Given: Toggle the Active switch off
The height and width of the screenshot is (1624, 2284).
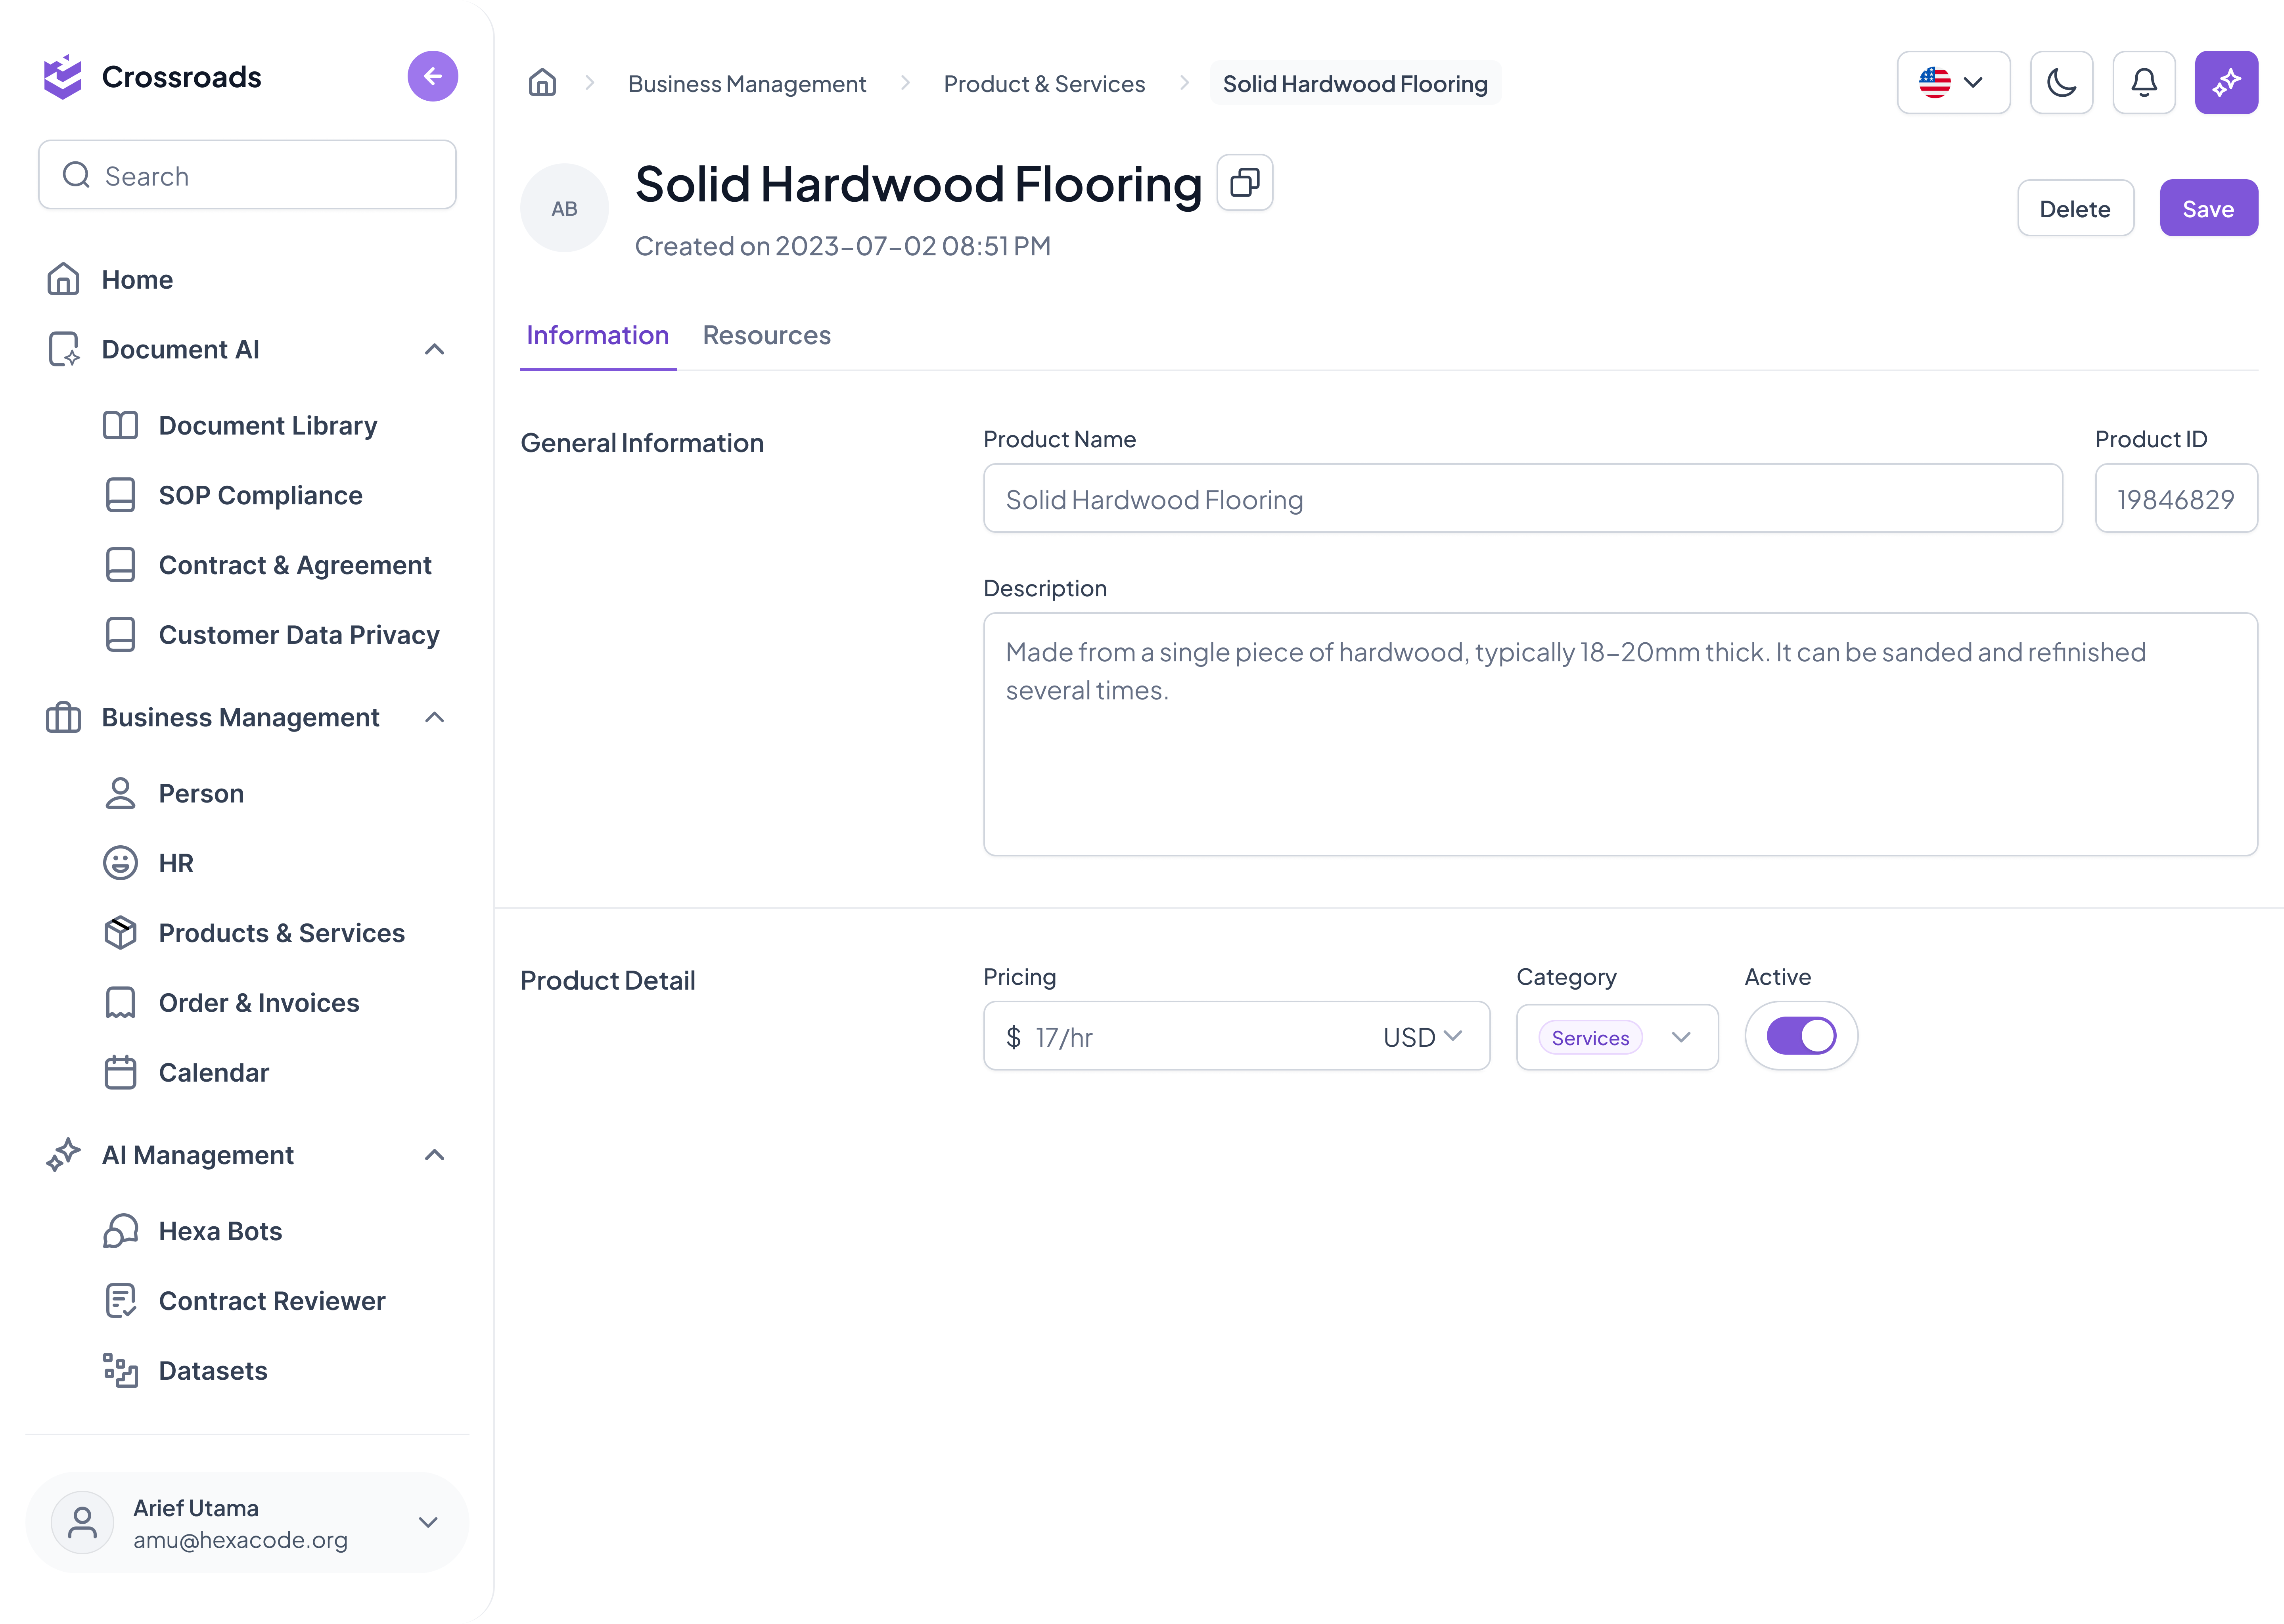Looking at the screenshot, I should coord(1801,1036).
